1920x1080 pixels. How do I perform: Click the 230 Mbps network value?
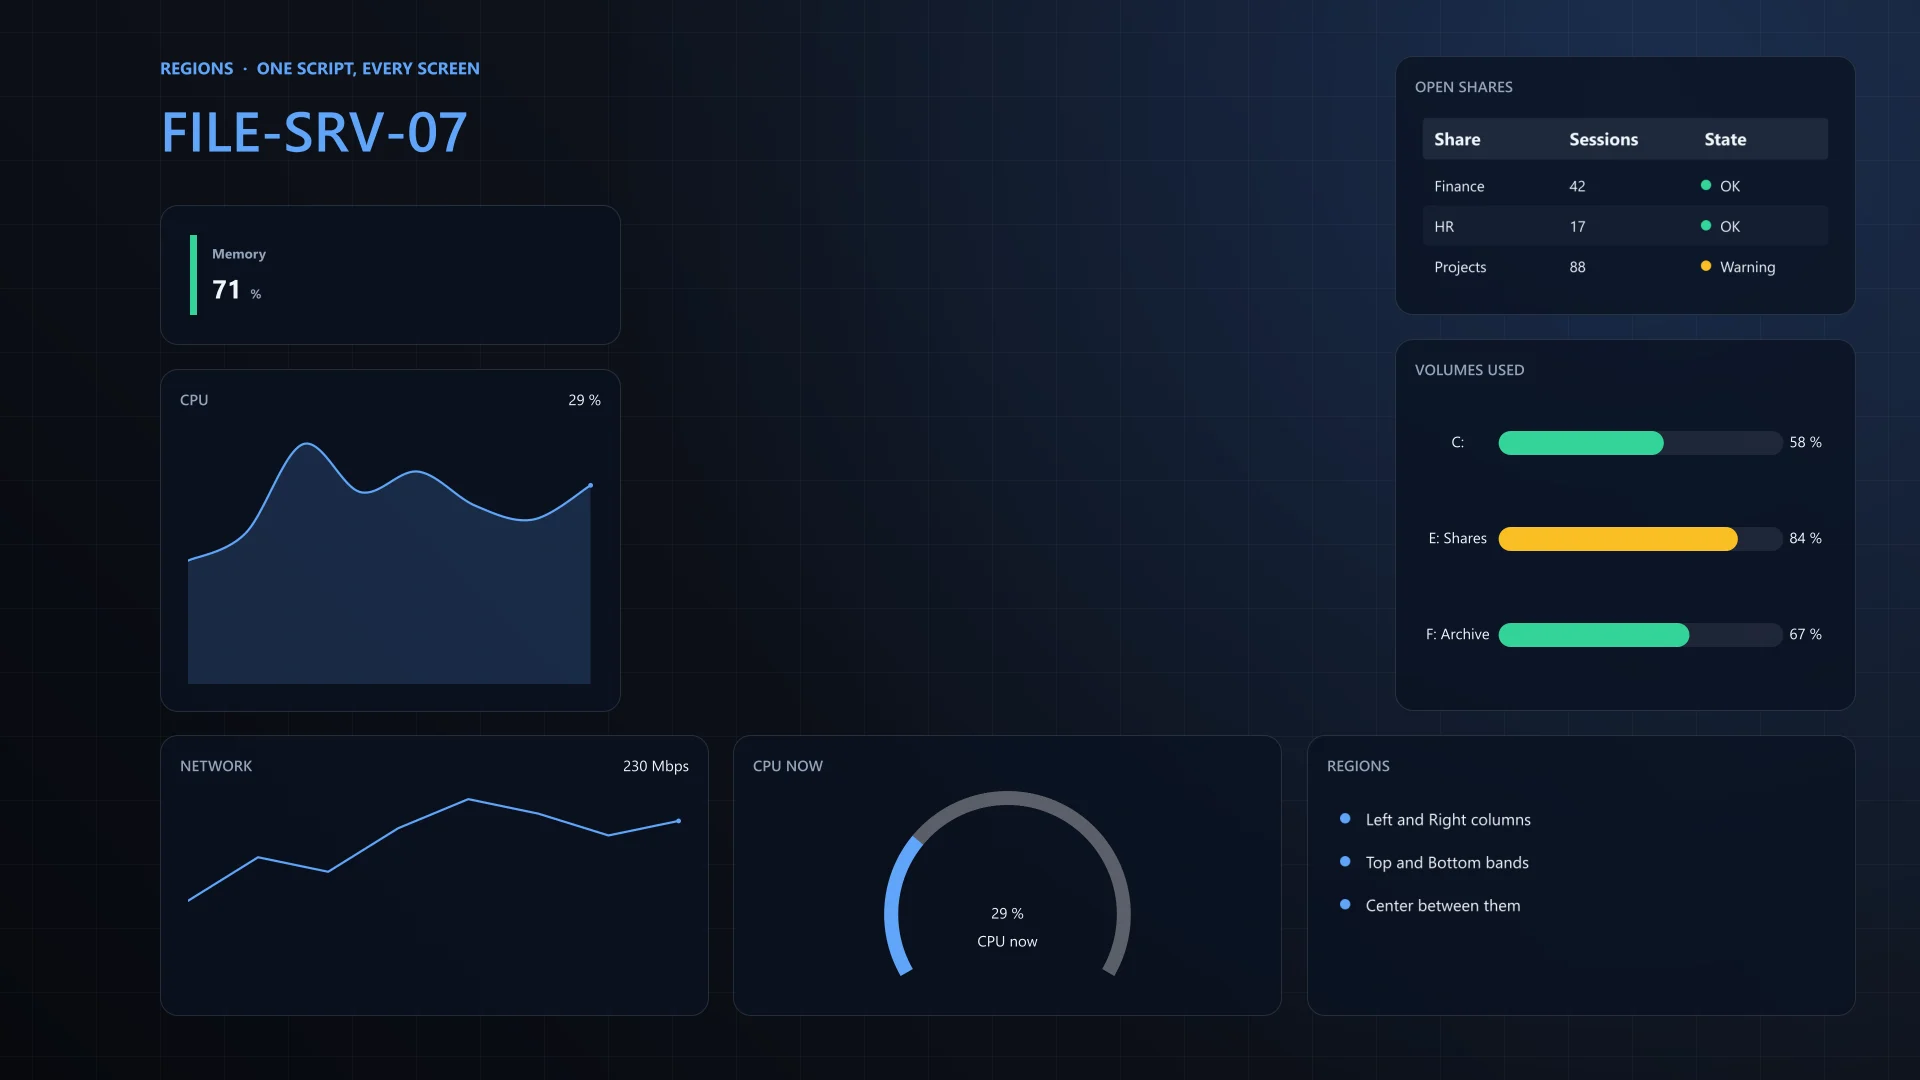656,766
